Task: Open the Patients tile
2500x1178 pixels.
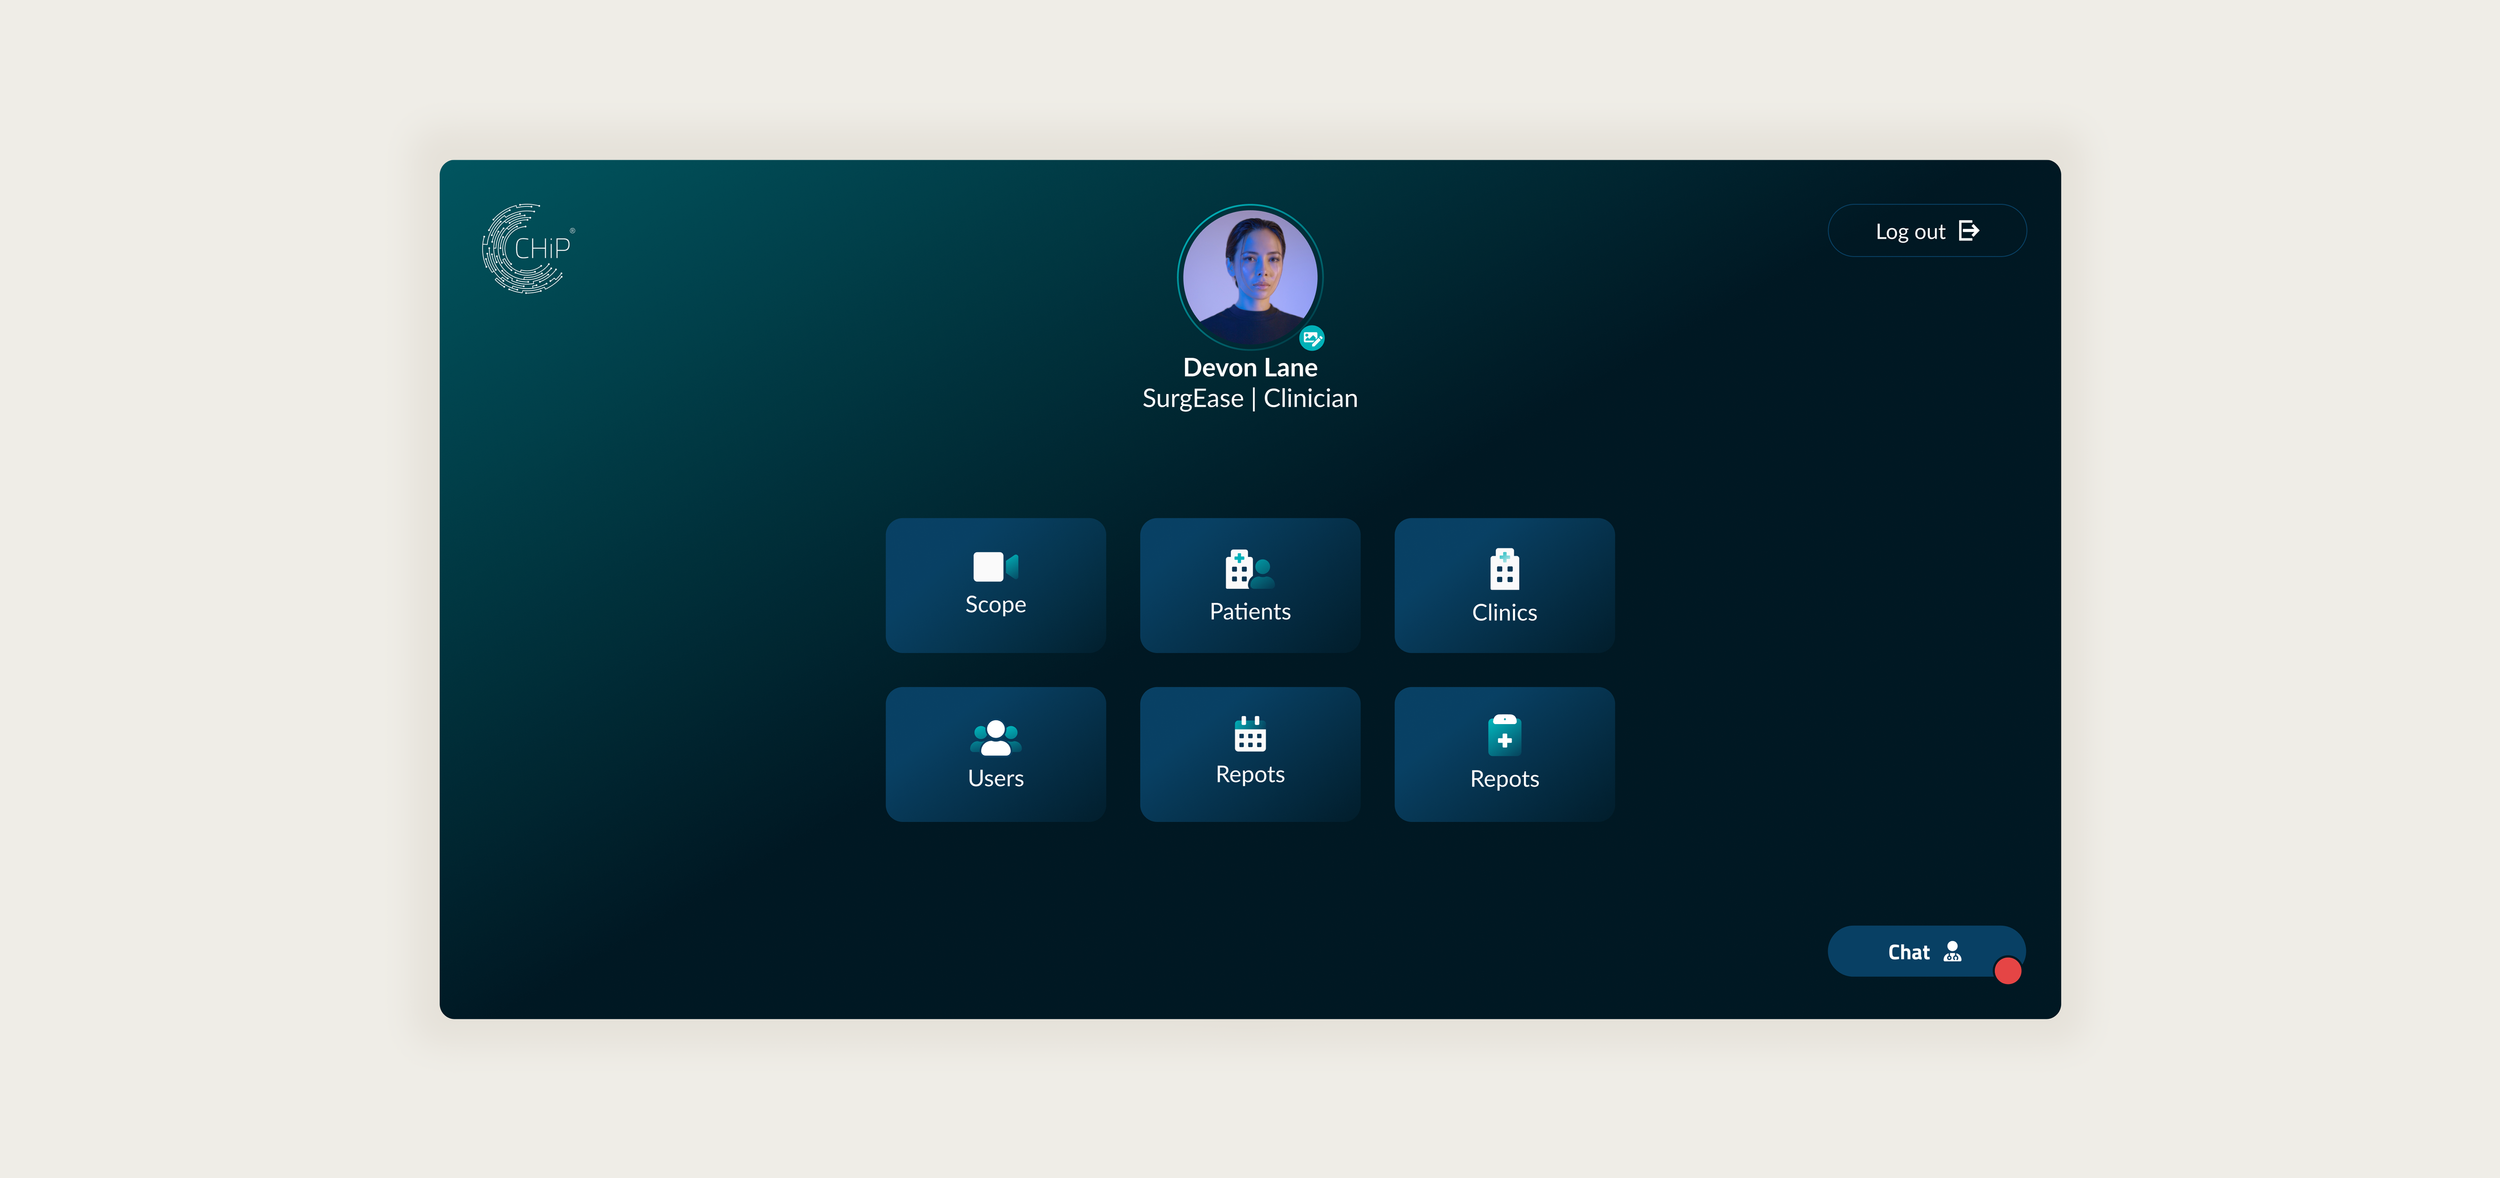Action: 1249,585
